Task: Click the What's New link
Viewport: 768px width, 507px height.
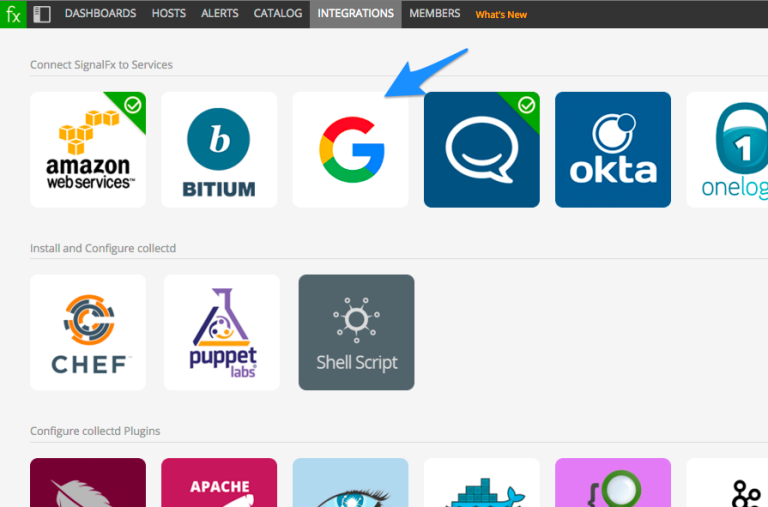Action: pyautogui.click(x=501, y=15)
